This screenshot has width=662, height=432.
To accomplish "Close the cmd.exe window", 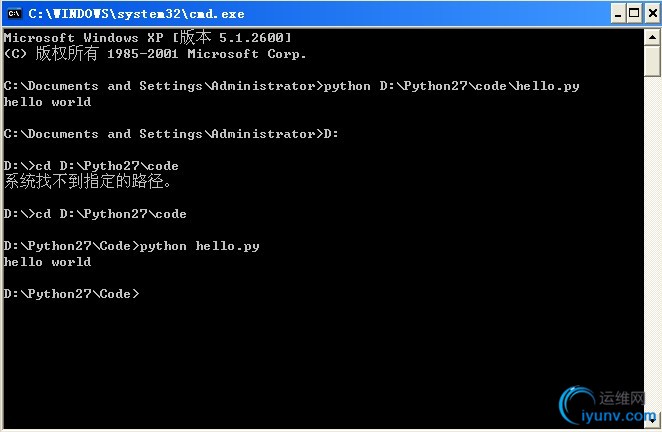I will click(652, 14).
